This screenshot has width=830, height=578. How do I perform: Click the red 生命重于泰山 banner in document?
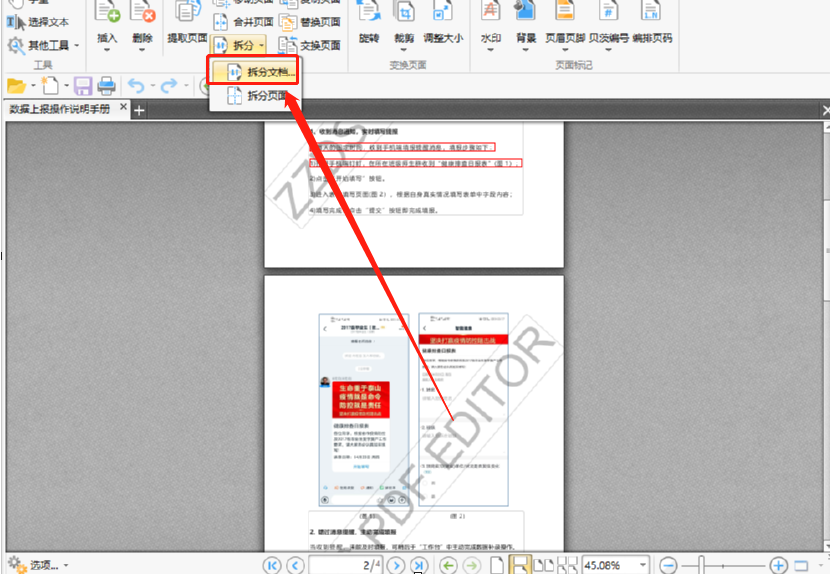click(360, 400)
